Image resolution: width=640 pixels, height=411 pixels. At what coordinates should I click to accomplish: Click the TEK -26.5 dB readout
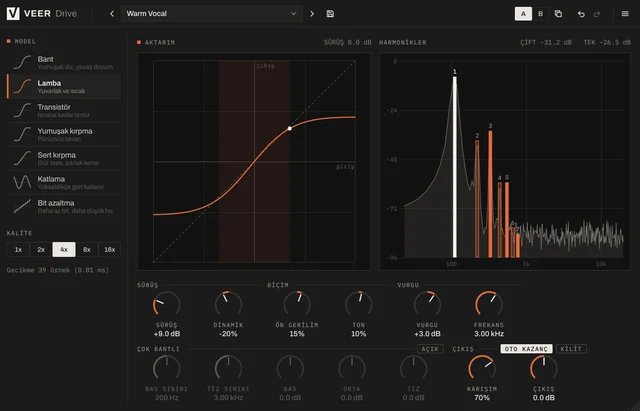pos(607,42)
